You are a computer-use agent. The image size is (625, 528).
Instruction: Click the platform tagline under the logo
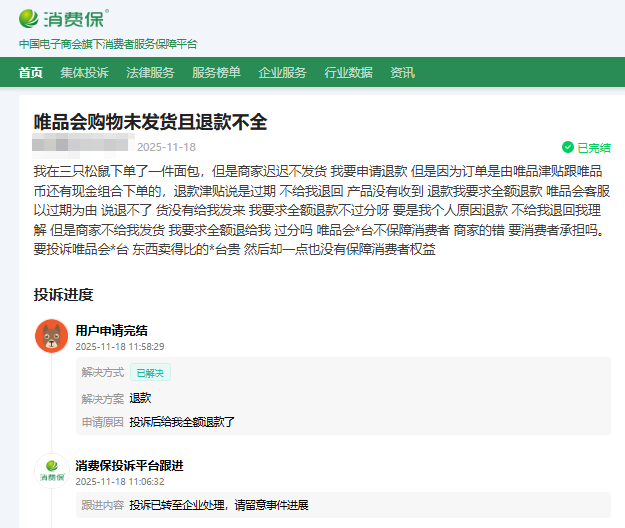[108, 44]
